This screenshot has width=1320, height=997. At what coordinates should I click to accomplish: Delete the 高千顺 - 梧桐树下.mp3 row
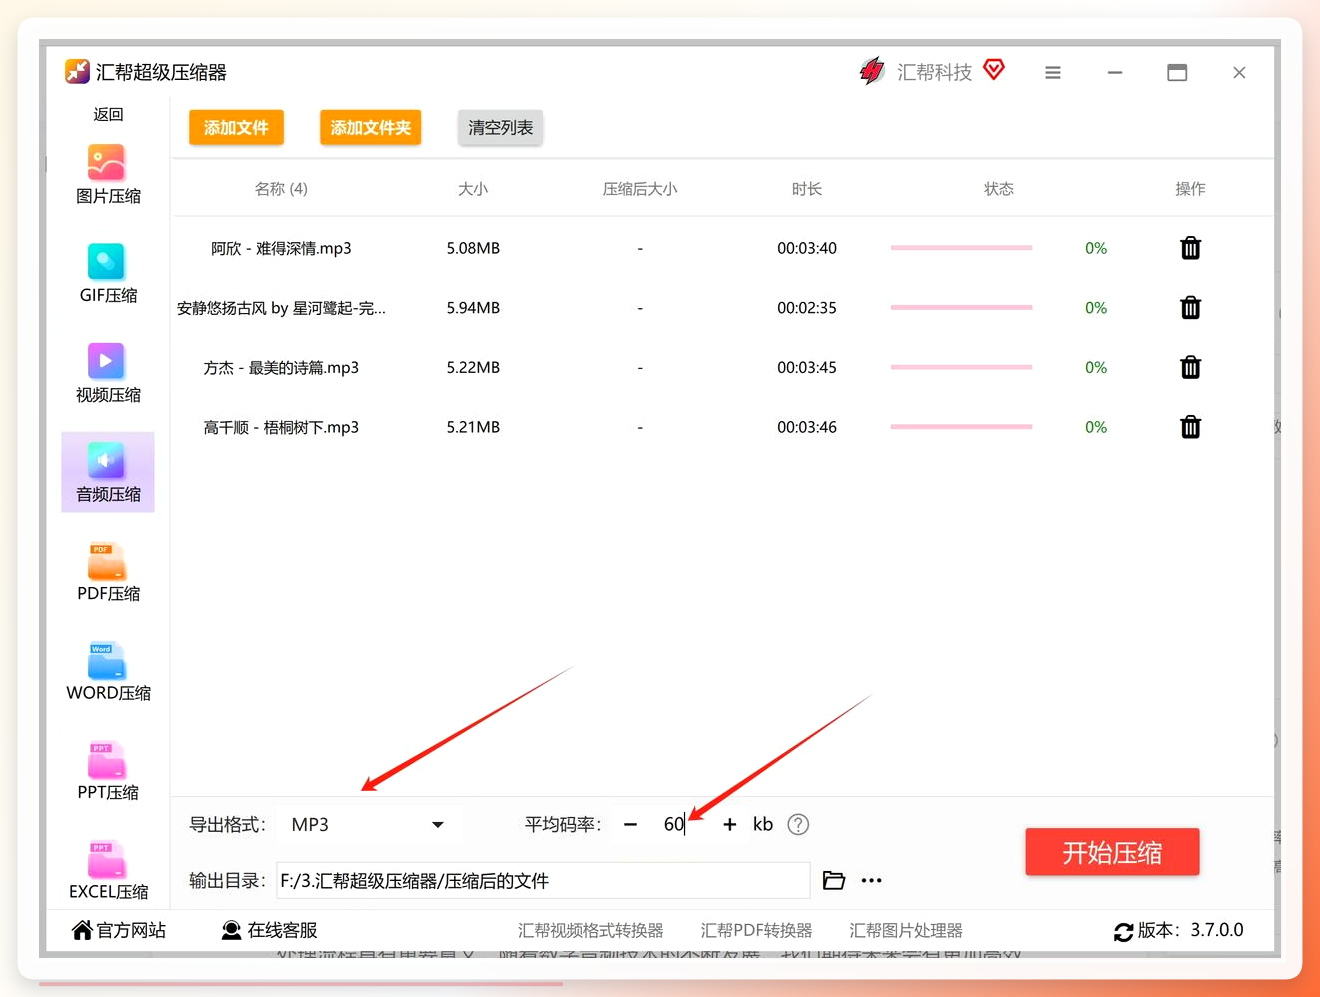1190,427
